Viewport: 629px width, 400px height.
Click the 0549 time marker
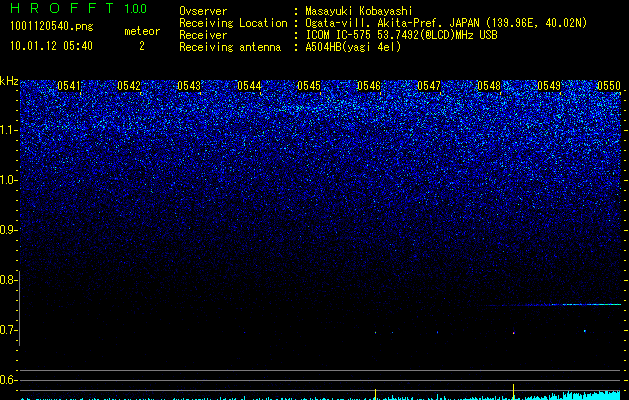(549, 86)
